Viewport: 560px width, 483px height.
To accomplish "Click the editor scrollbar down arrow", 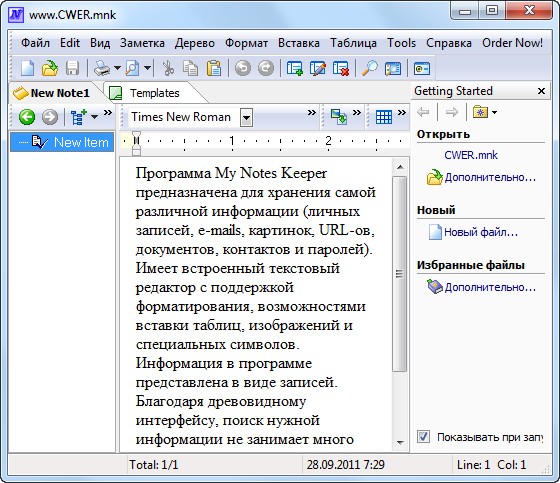I will [400, 443].
